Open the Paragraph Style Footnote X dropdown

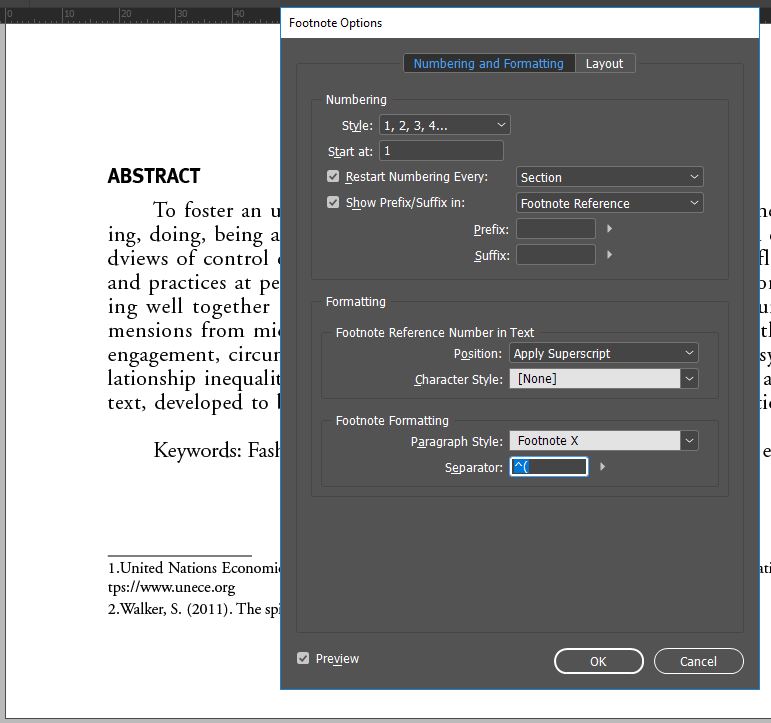(x=689, y=441)
